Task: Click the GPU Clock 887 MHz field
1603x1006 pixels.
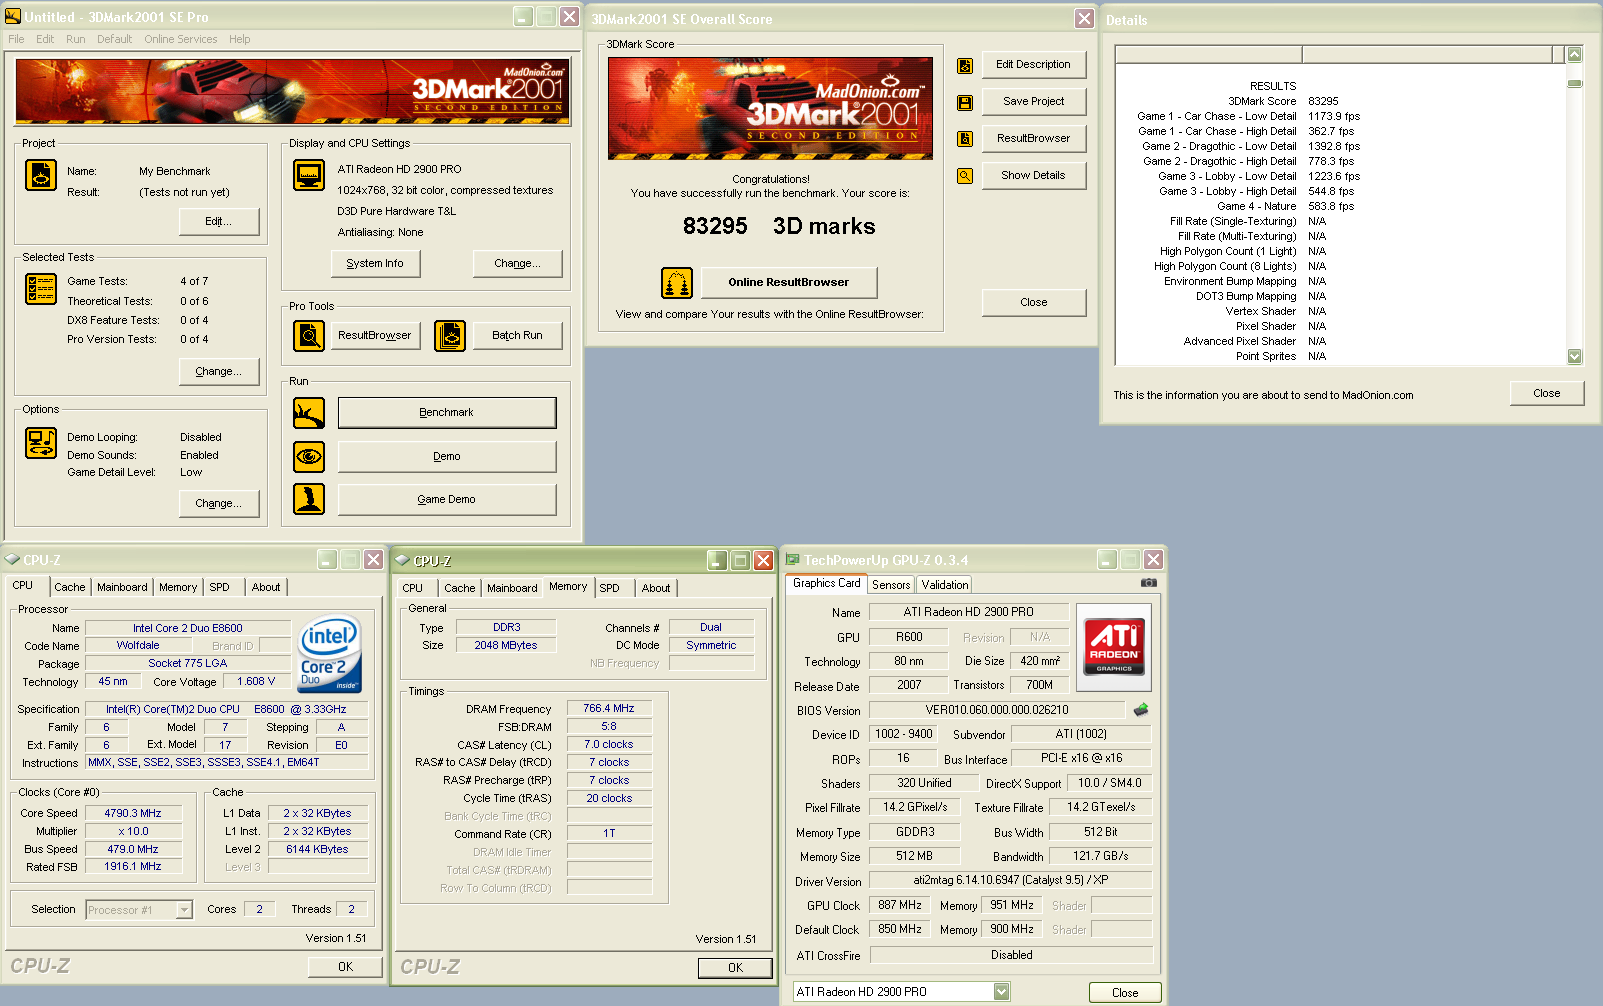Action: pos(900,906)
